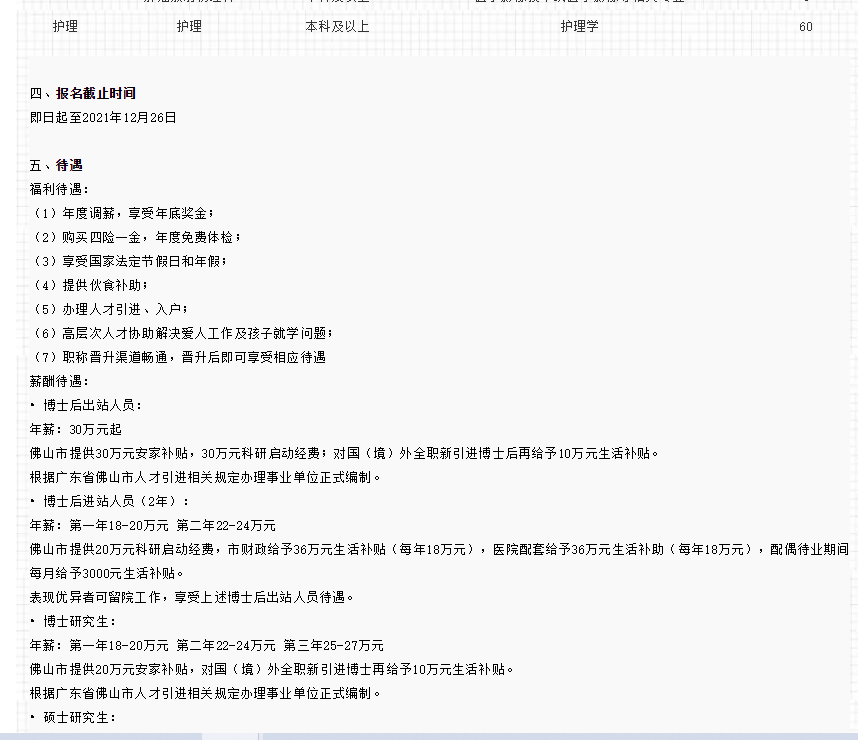Click the 本科及以上 table cell
The height and width of the screenshot is (740, 858).
[x=337, y=26]
